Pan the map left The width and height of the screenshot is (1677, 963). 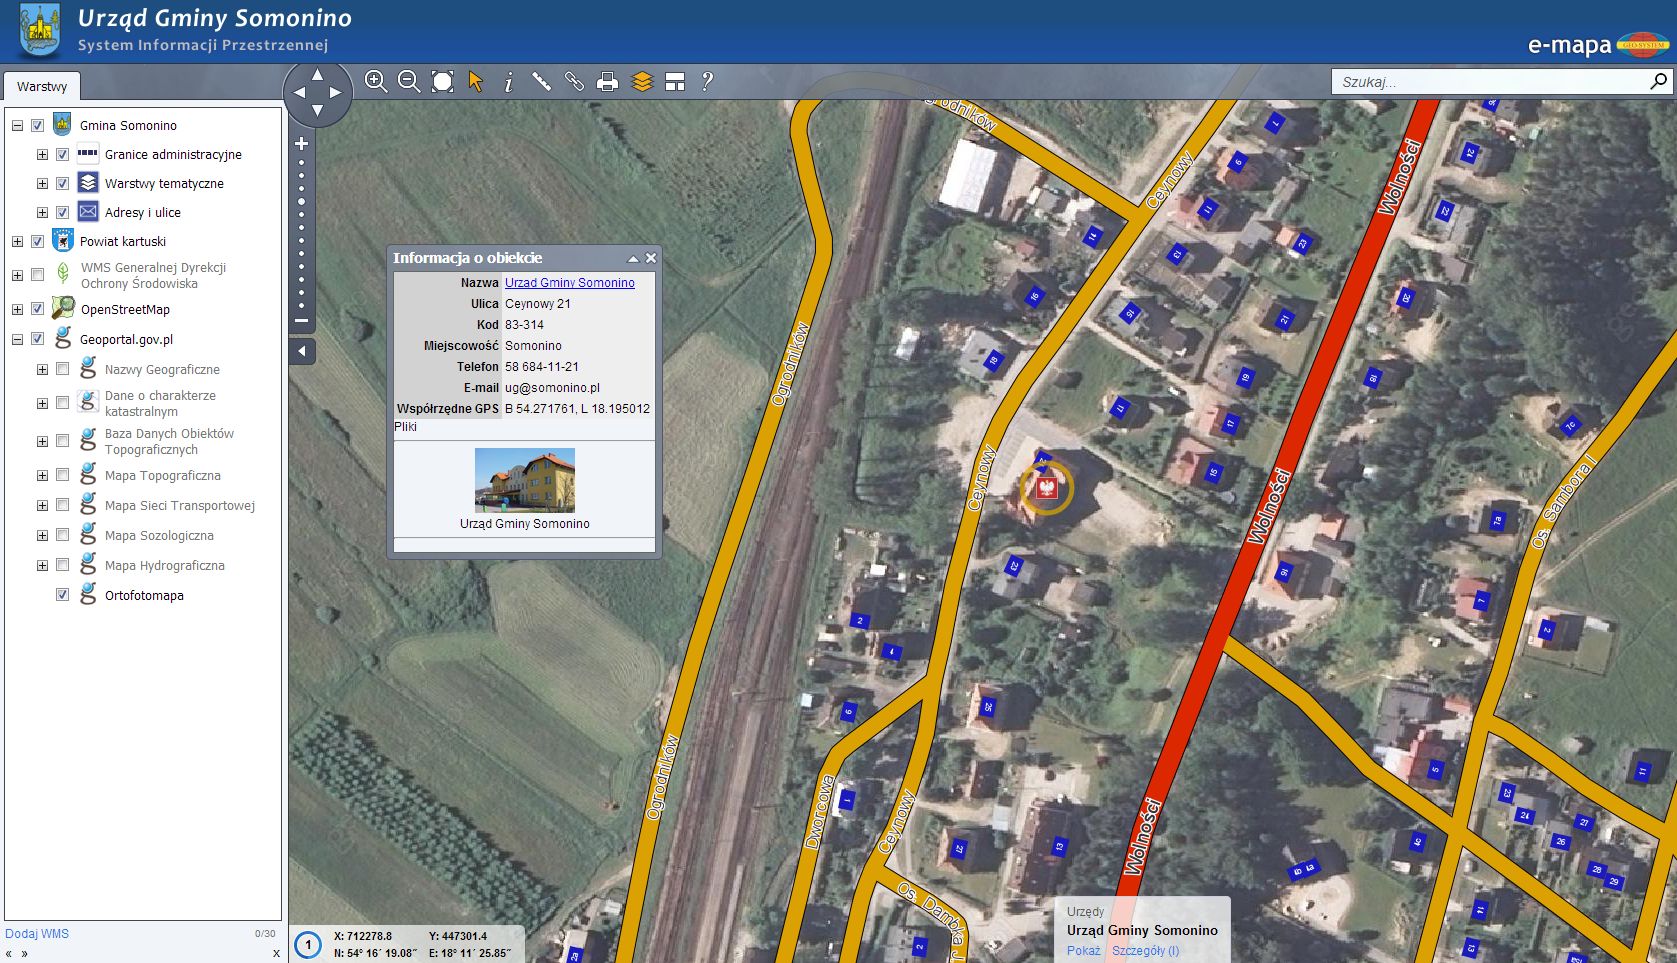tap(299, 92)
